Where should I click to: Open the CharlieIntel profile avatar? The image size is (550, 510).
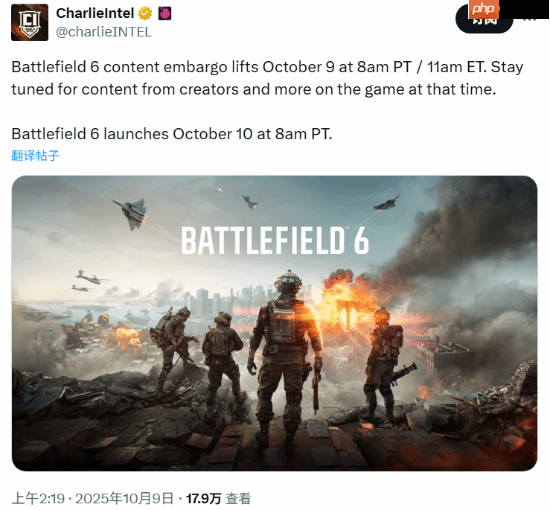[x=29, y=22]
